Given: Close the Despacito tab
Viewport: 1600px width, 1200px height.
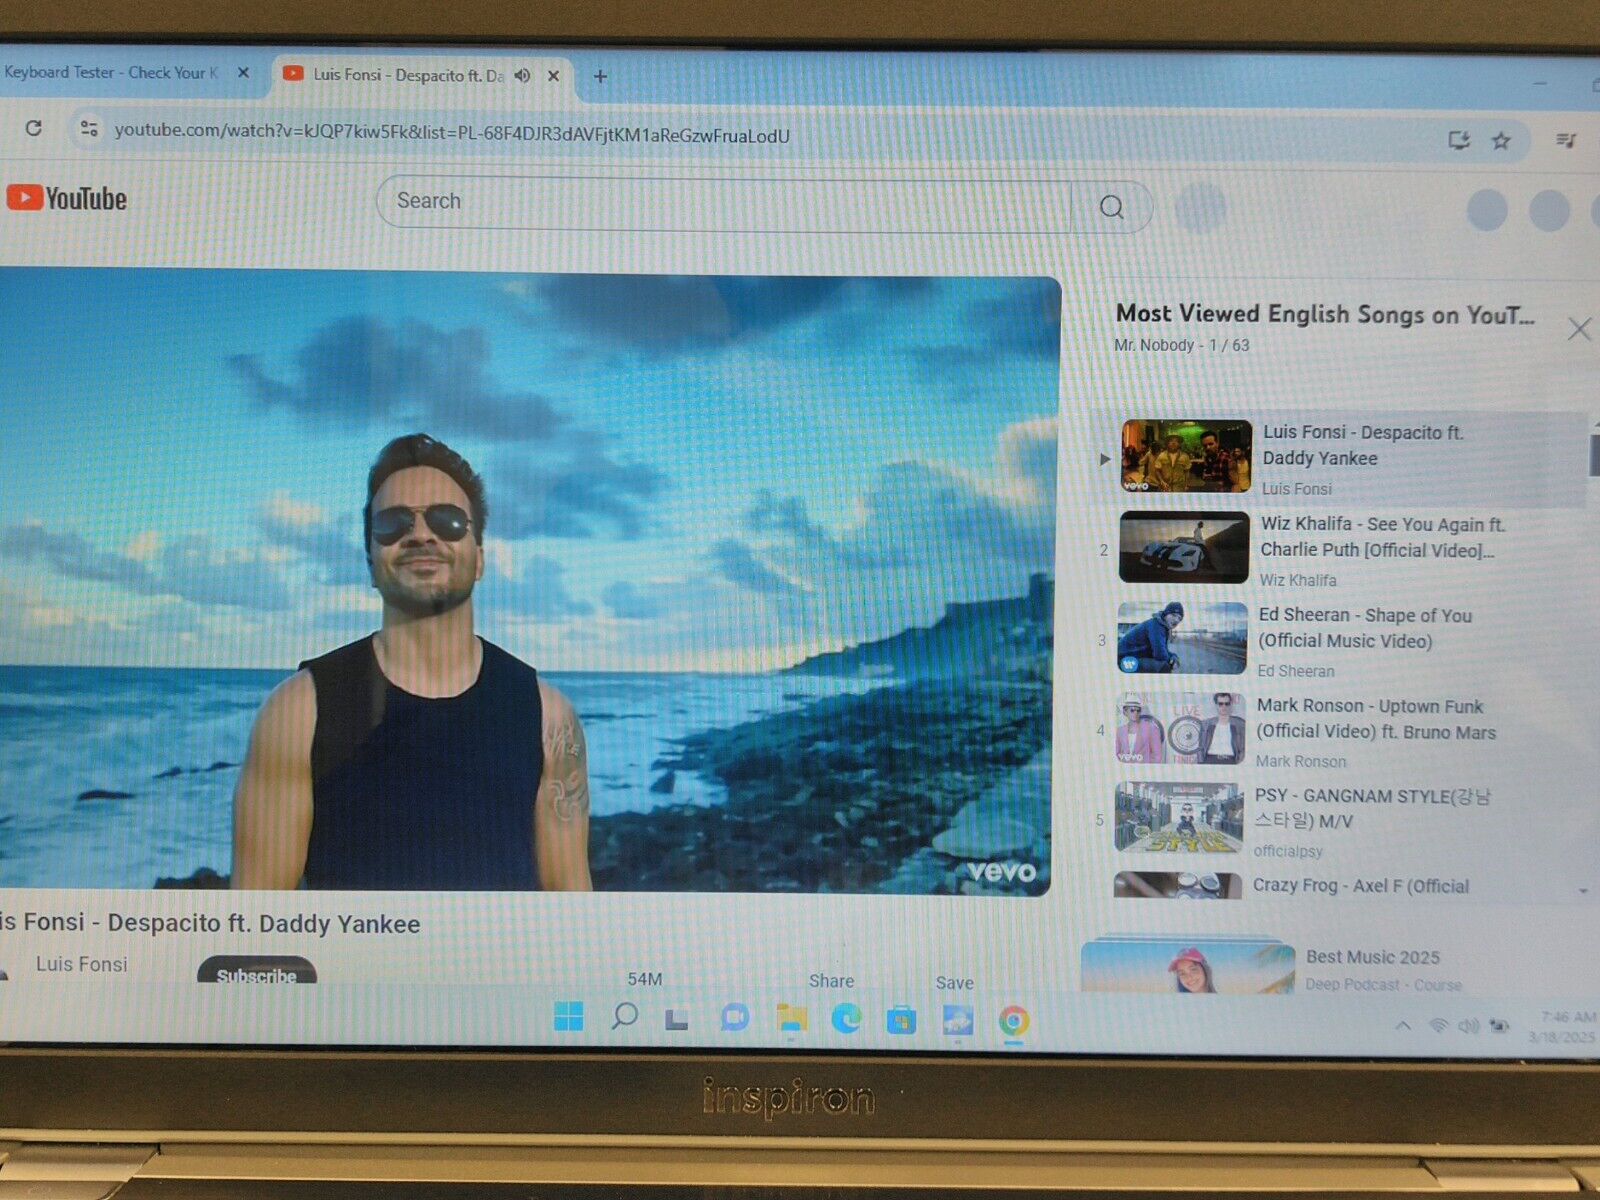Looking at the screenshot, I should [x=553, y=75].
